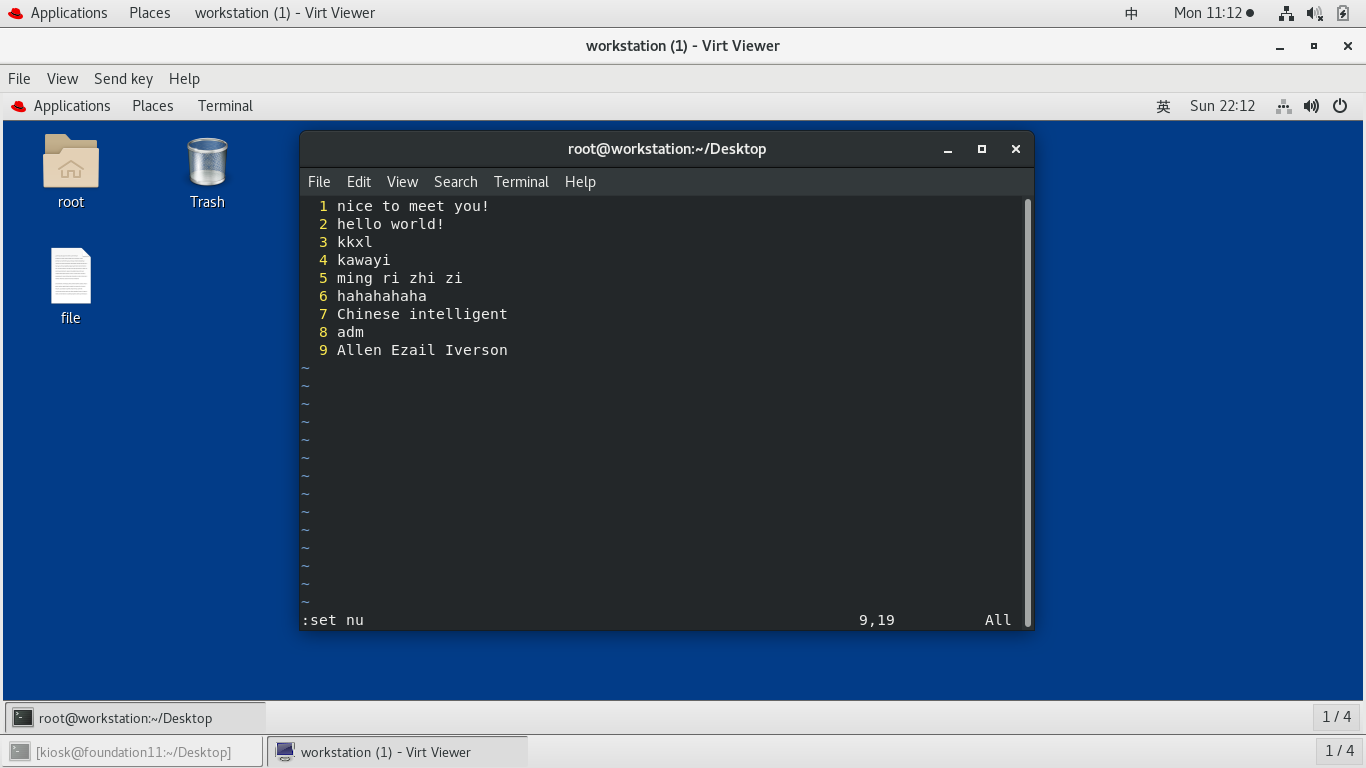Click the guest English input method indicator
This screenshot has height=768, width=1366.
(x=1164, y=106)
